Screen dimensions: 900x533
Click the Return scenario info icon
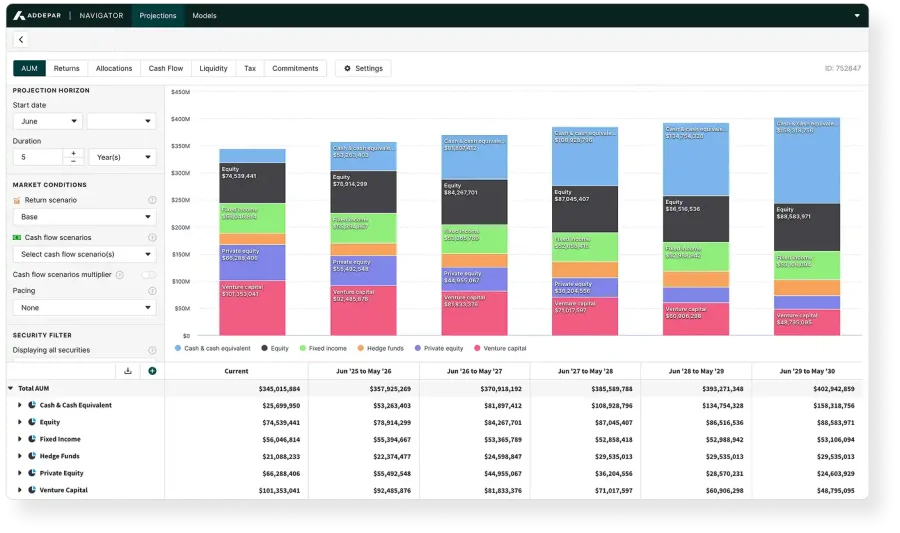coord(152,200)
